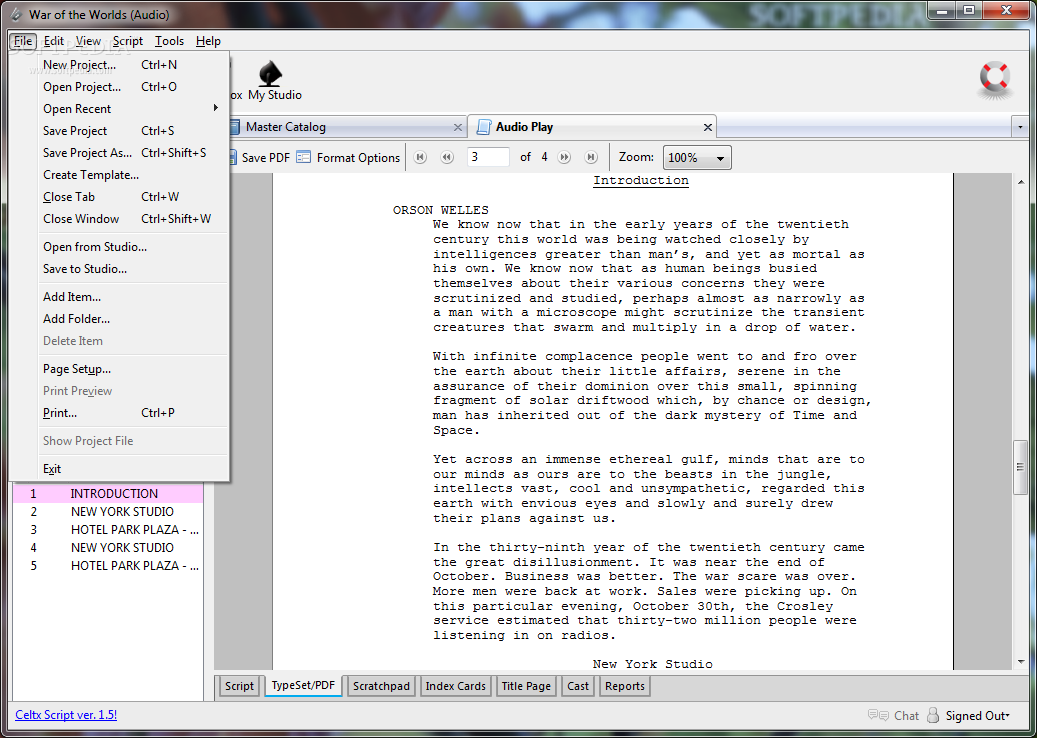Choose Print menu item
Viewport: 1037px width, 738px height.
(119, 413)
